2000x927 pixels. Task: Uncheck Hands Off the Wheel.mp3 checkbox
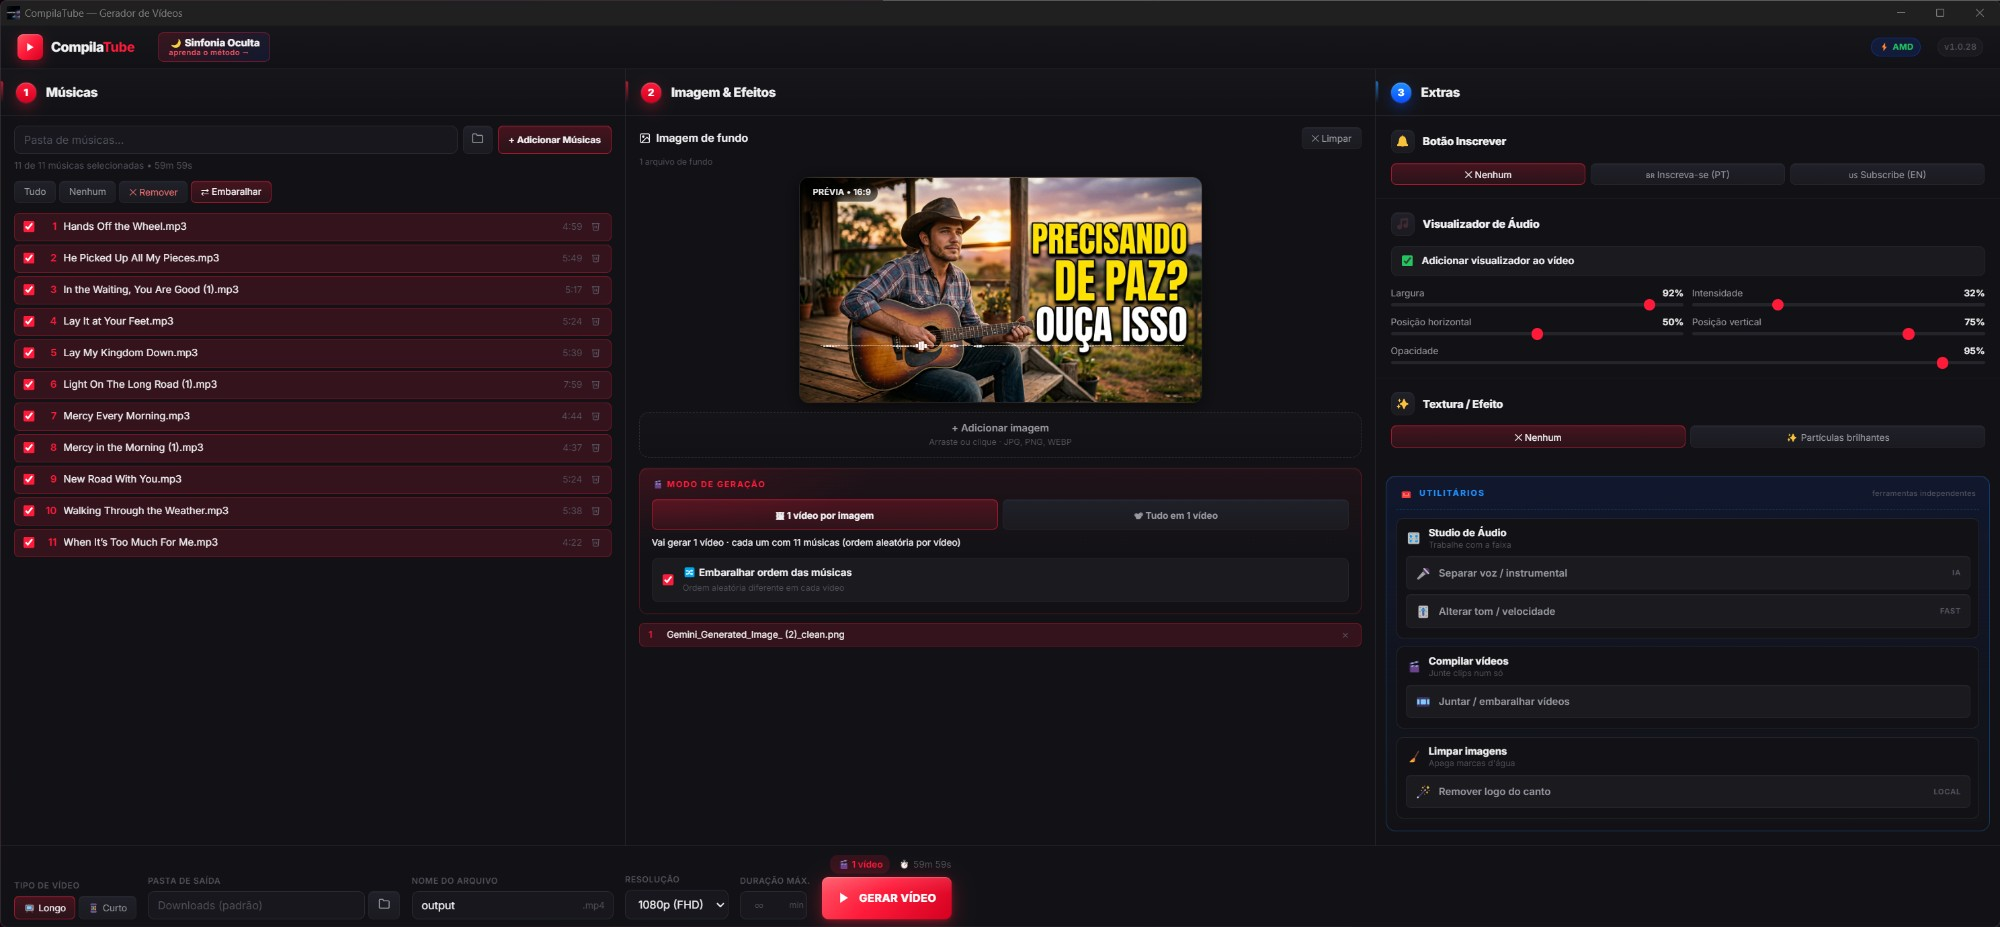pos(29,227)
